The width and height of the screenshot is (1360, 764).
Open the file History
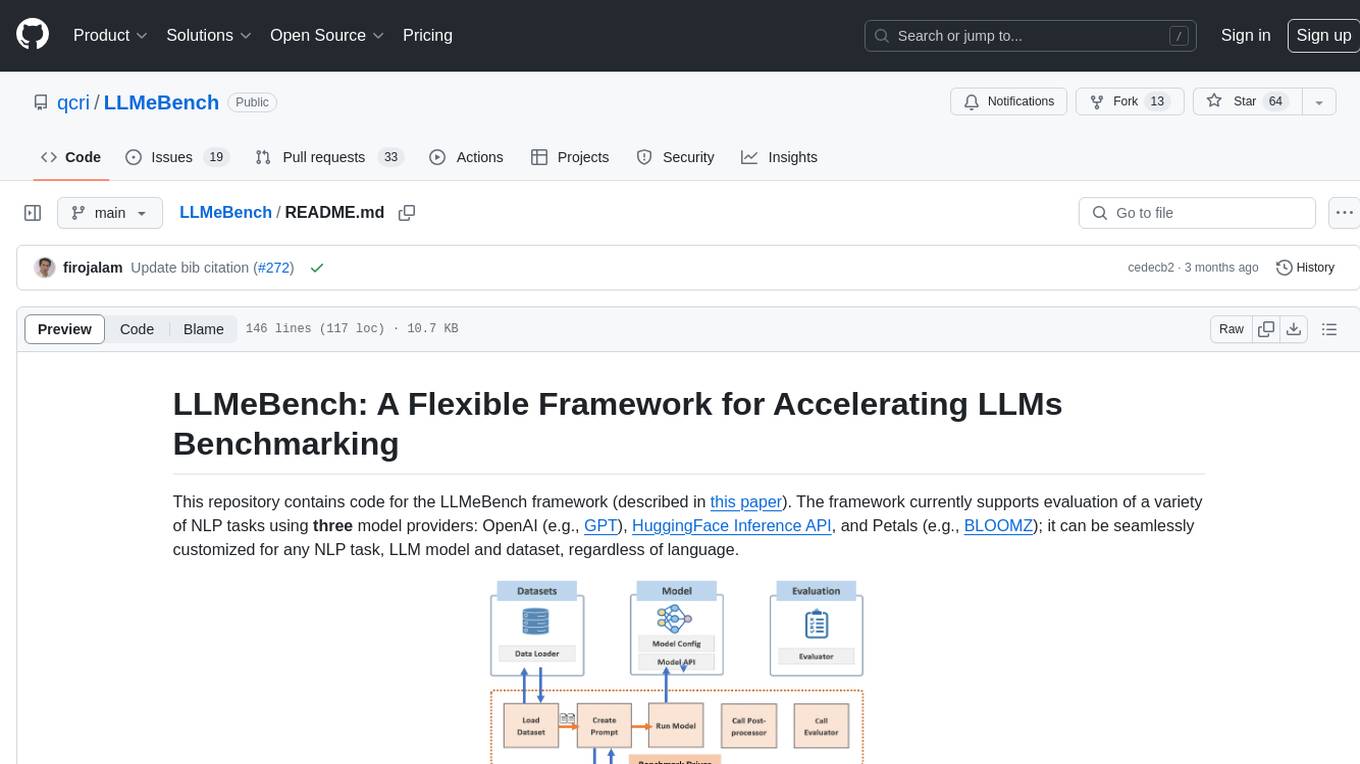click(x=1305, y=268)
